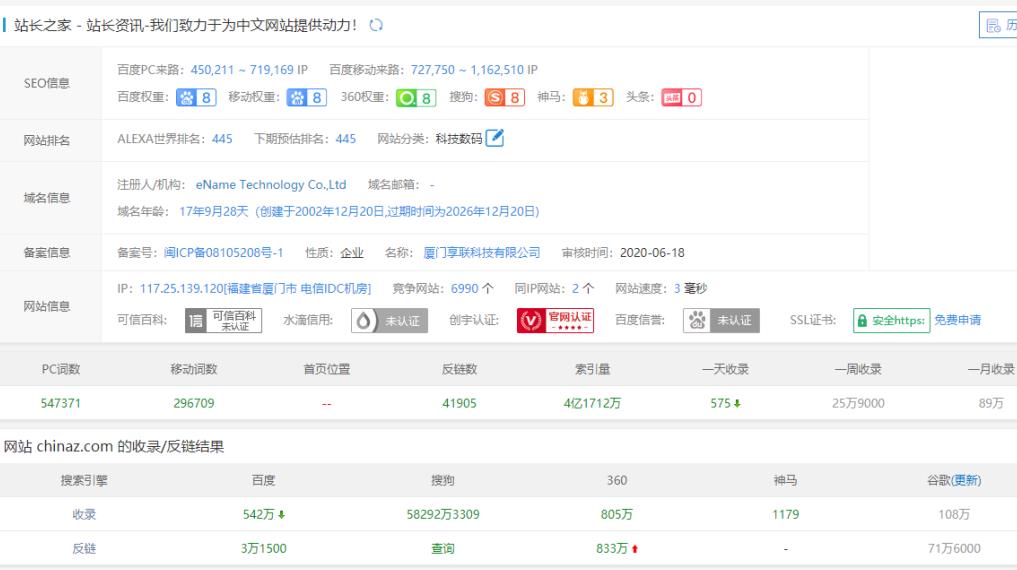
Task: Open 360 indexed count 805万
Action: click(616, 514)
